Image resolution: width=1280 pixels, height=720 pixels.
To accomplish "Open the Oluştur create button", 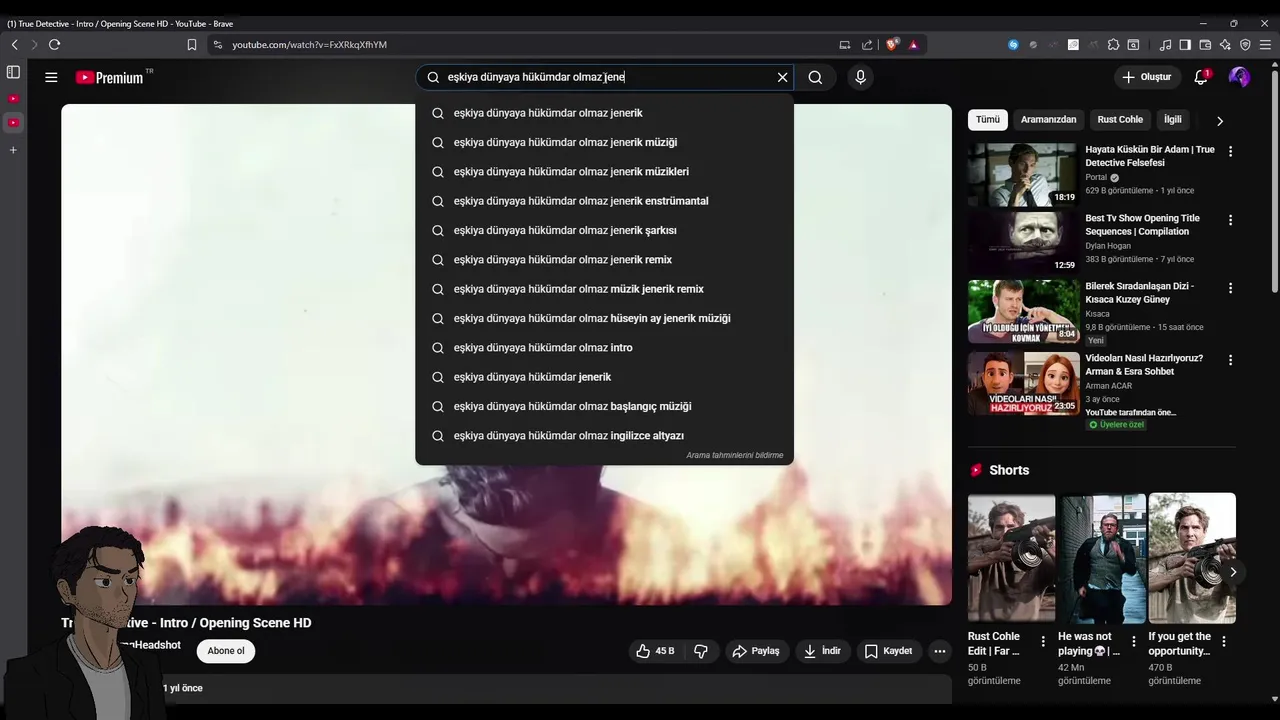I will pos(1147,77).
